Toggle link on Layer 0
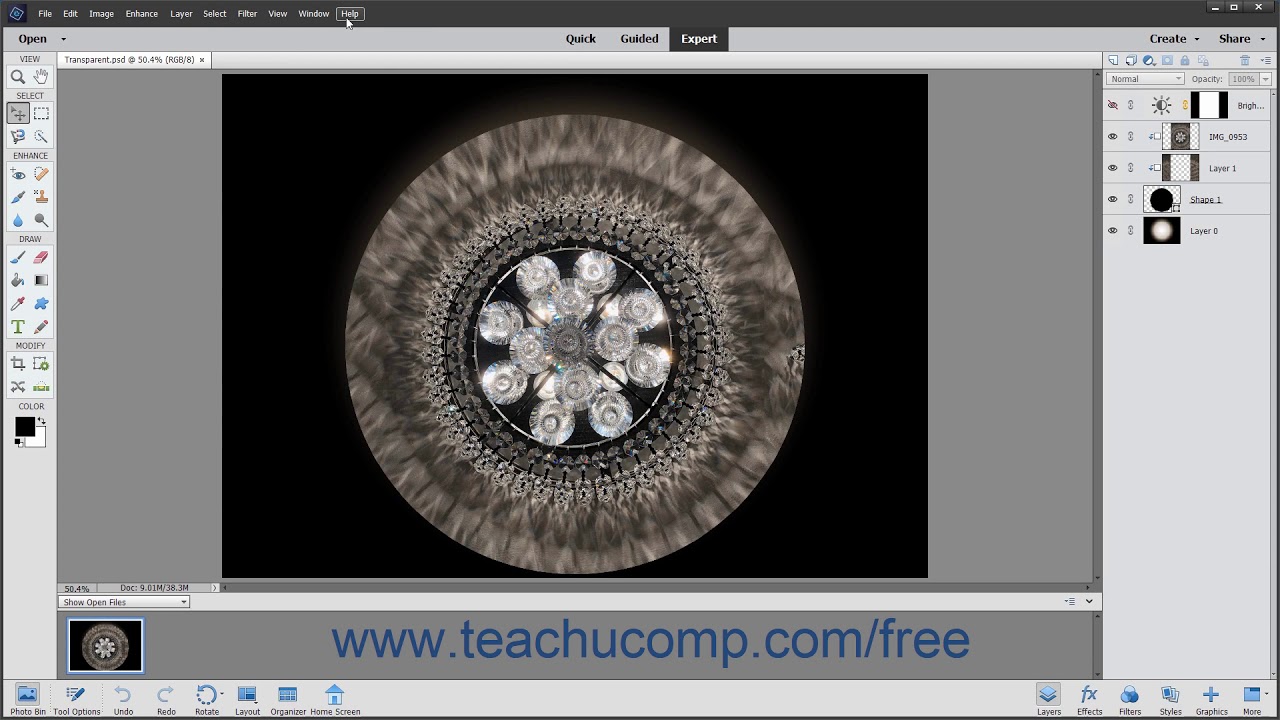This screenshot has height=720, width=1280. [1131, 231]
